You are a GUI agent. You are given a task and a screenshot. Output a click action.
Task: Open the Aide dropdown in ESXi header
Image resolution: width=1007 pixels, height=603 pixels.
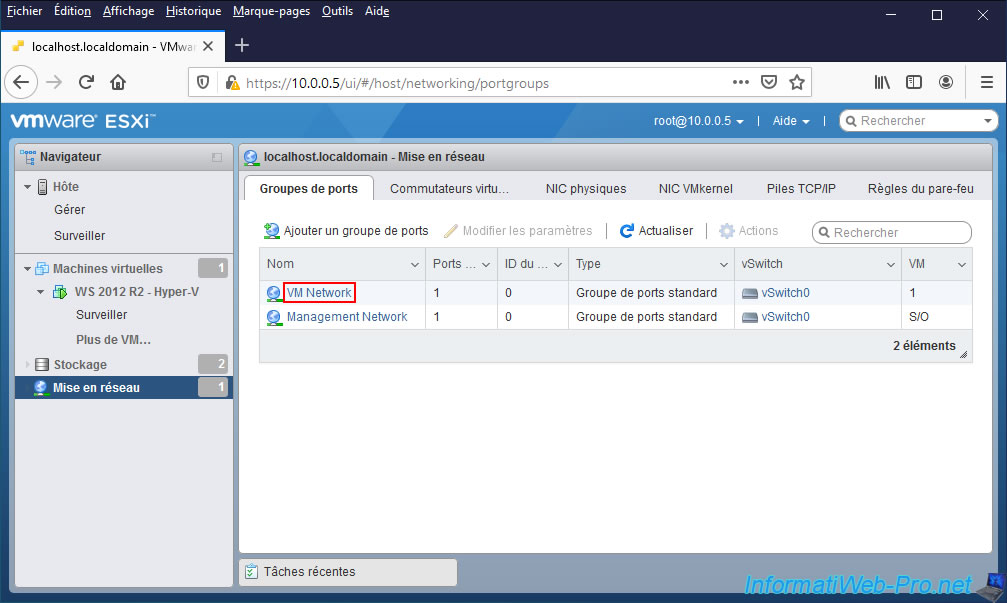[791, 121]
